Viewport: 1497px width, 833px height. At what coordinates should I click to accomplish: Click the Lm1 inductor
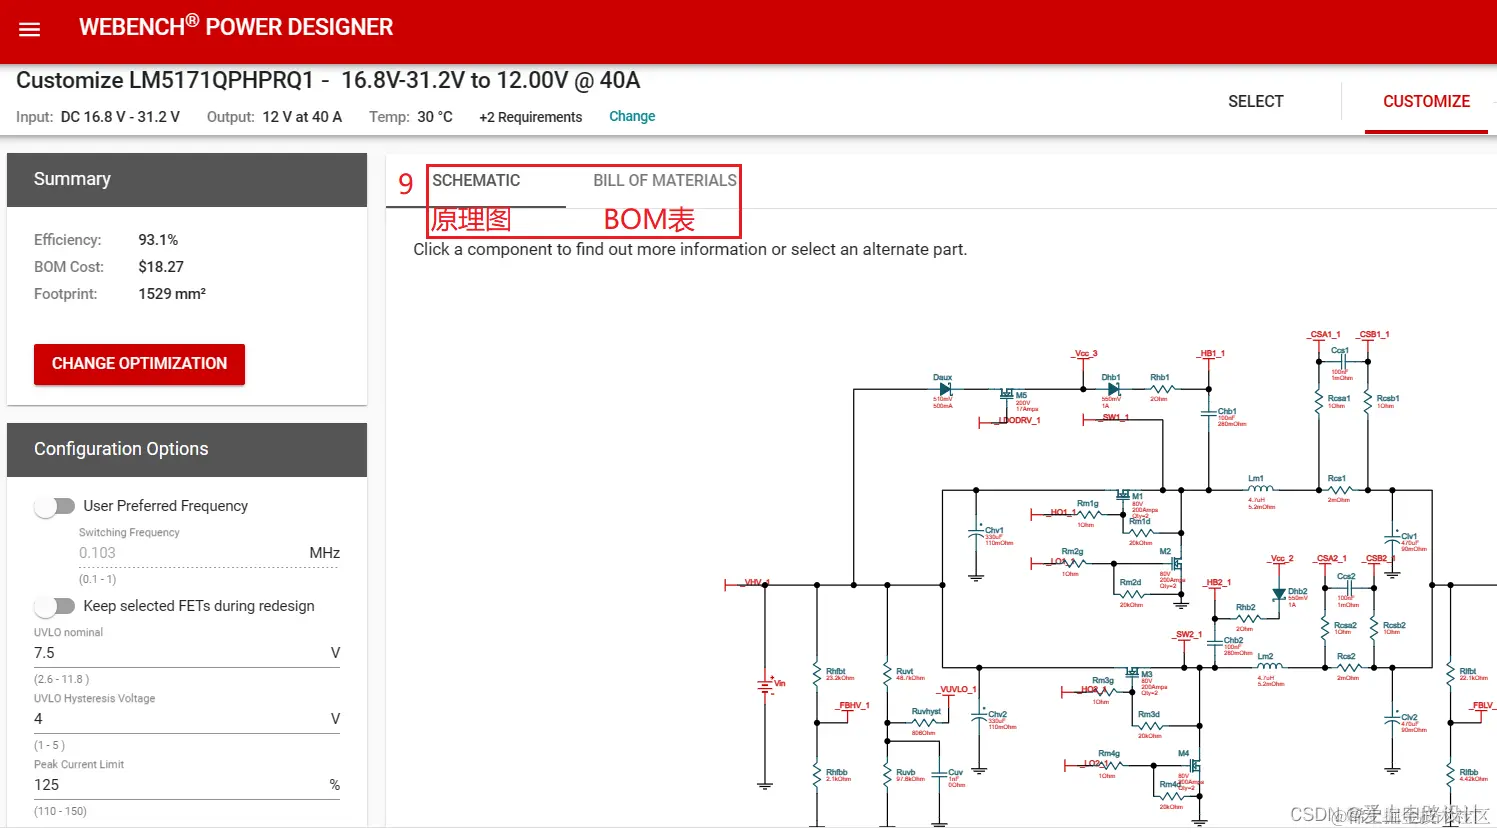tap(1259, 490)
